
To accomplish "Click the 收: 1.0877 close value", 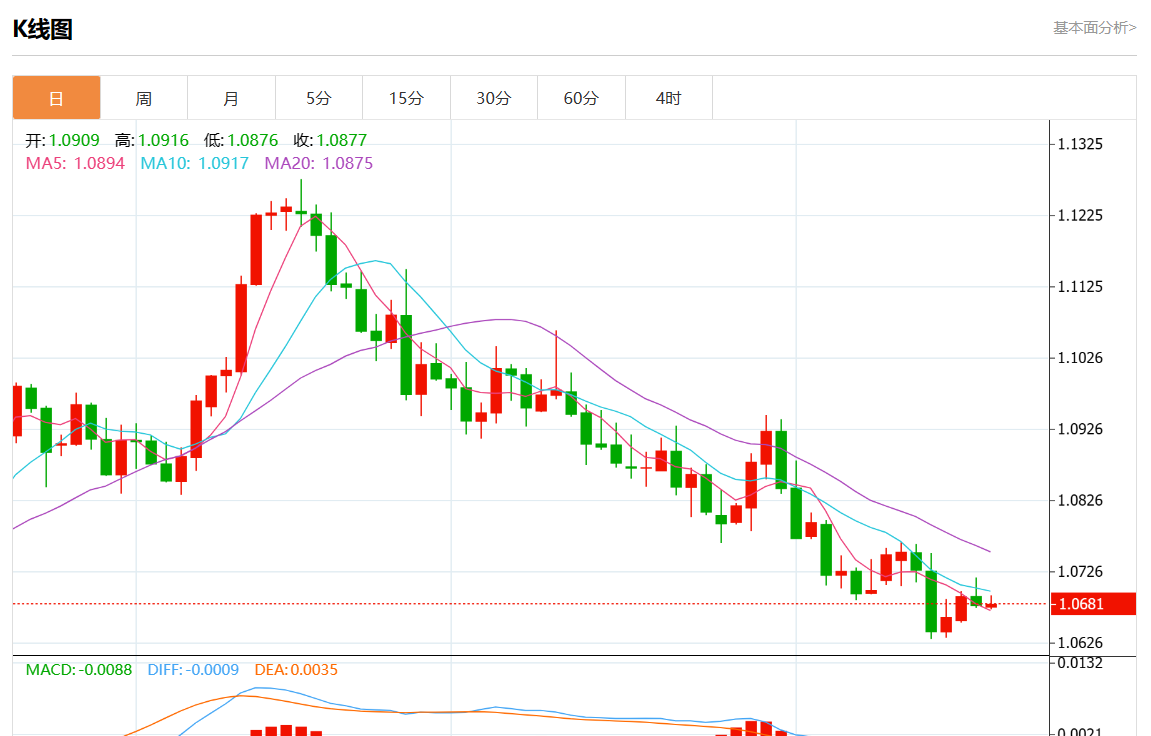I will pyautogui.click(x=330, y=140).
